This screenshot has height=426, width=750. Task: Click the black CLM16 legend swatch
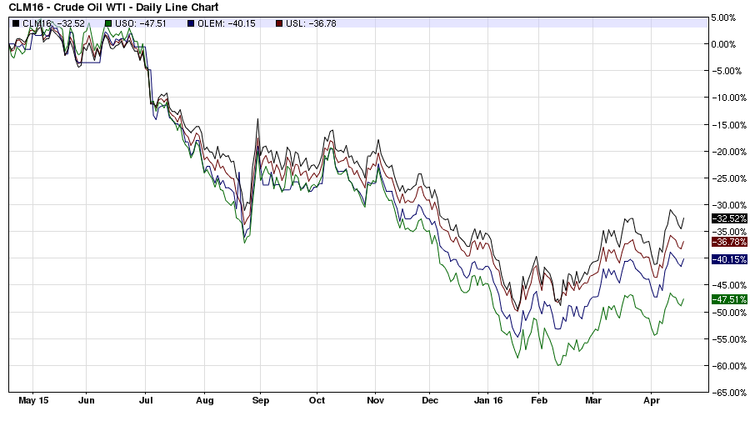coord(15,24)
